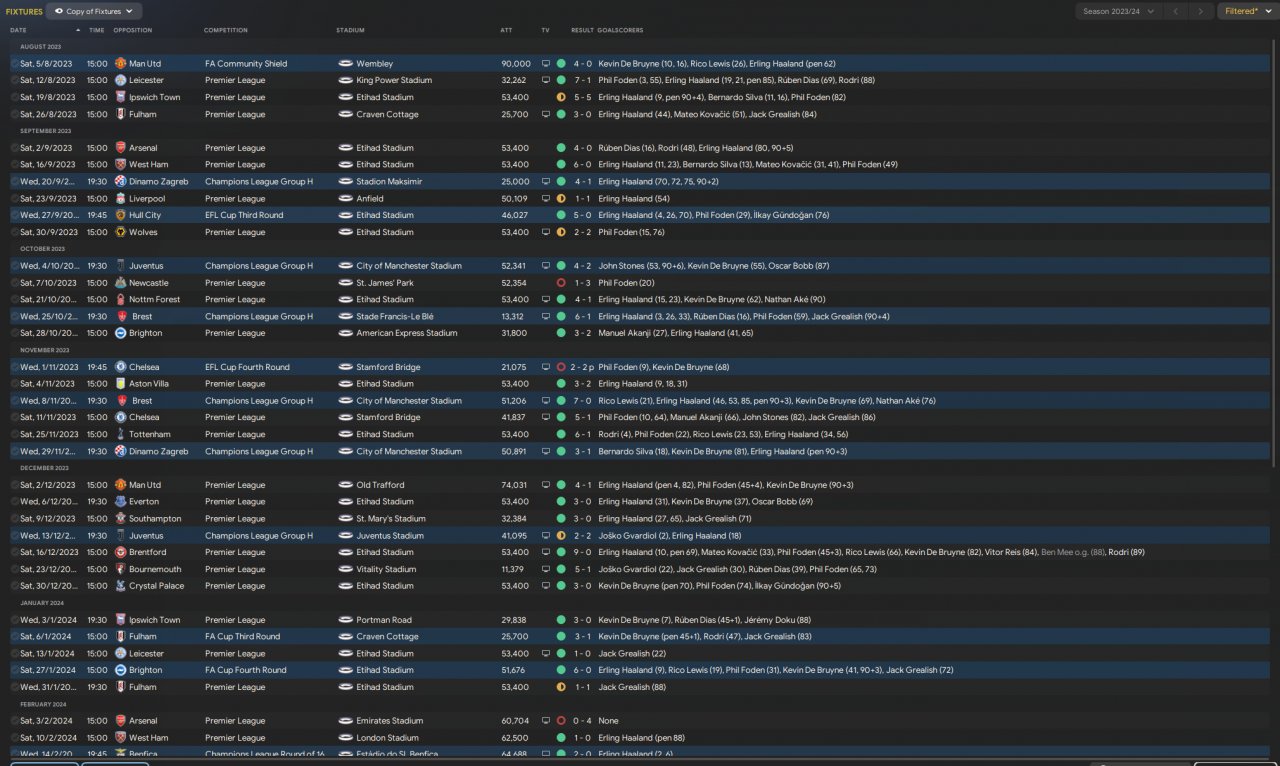Tick the selection circle for Sat, 26/8/2023 fixture

click(14, 115)
